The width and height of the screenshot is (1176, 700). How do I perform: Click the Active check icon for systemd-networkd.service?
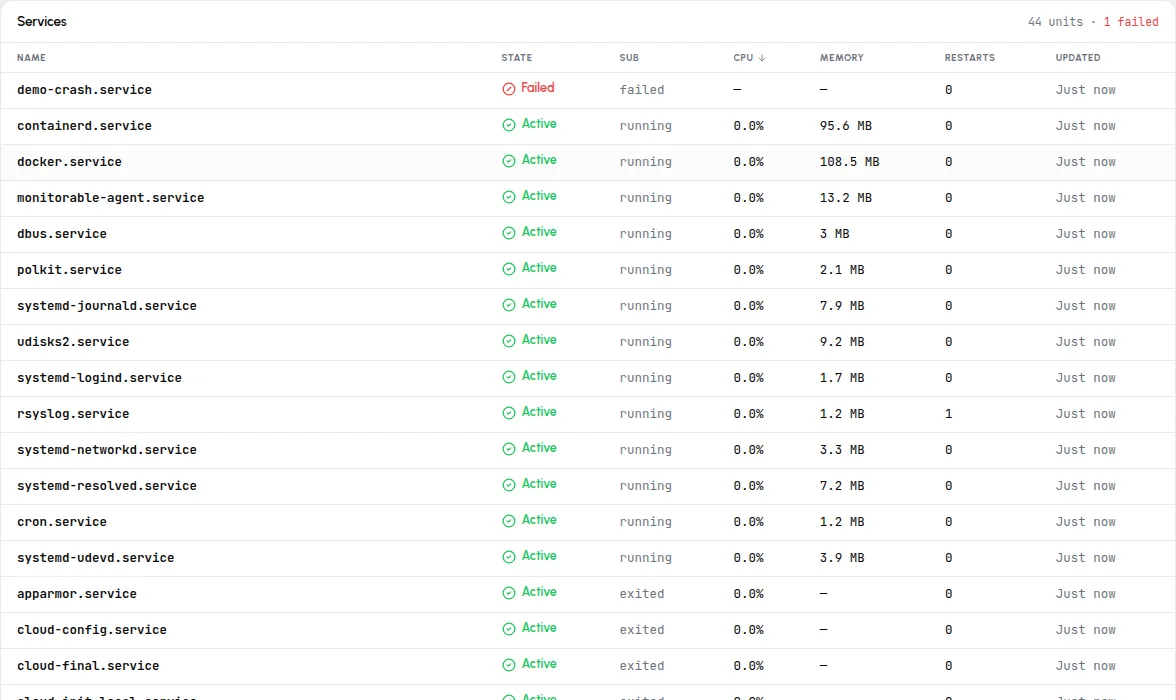click(508, 449)
